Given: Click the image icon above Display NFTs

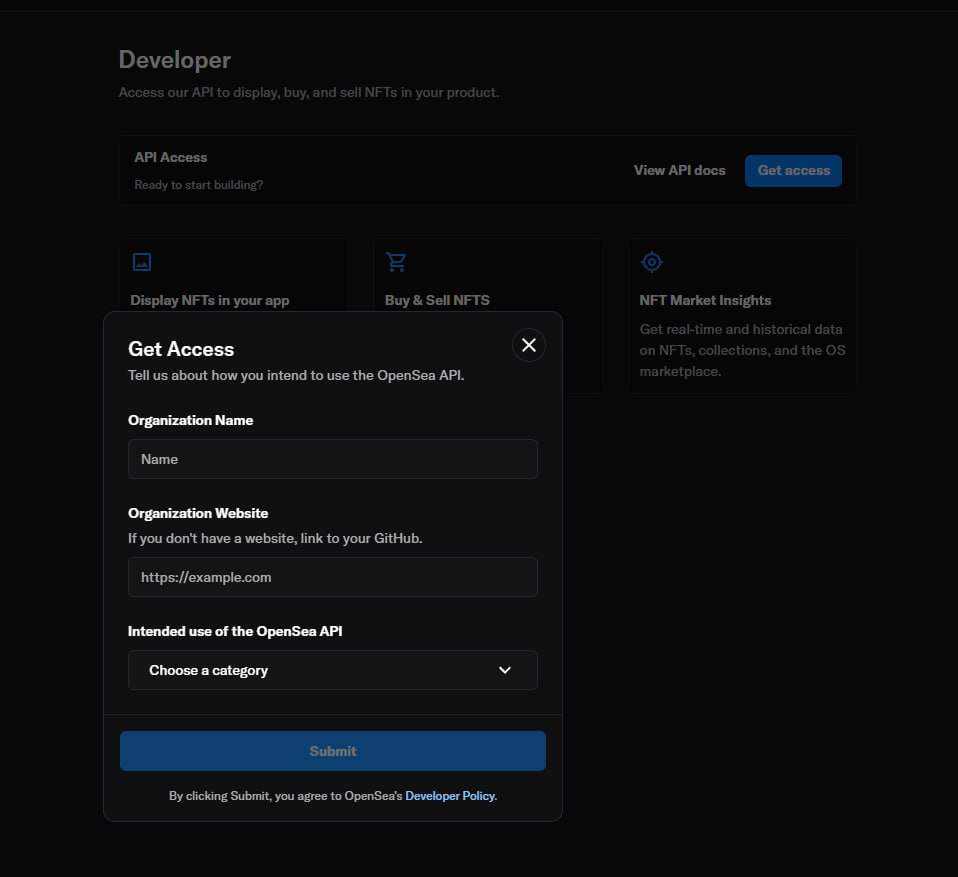Looking at the screenshot, I should [x=142, y=262].
